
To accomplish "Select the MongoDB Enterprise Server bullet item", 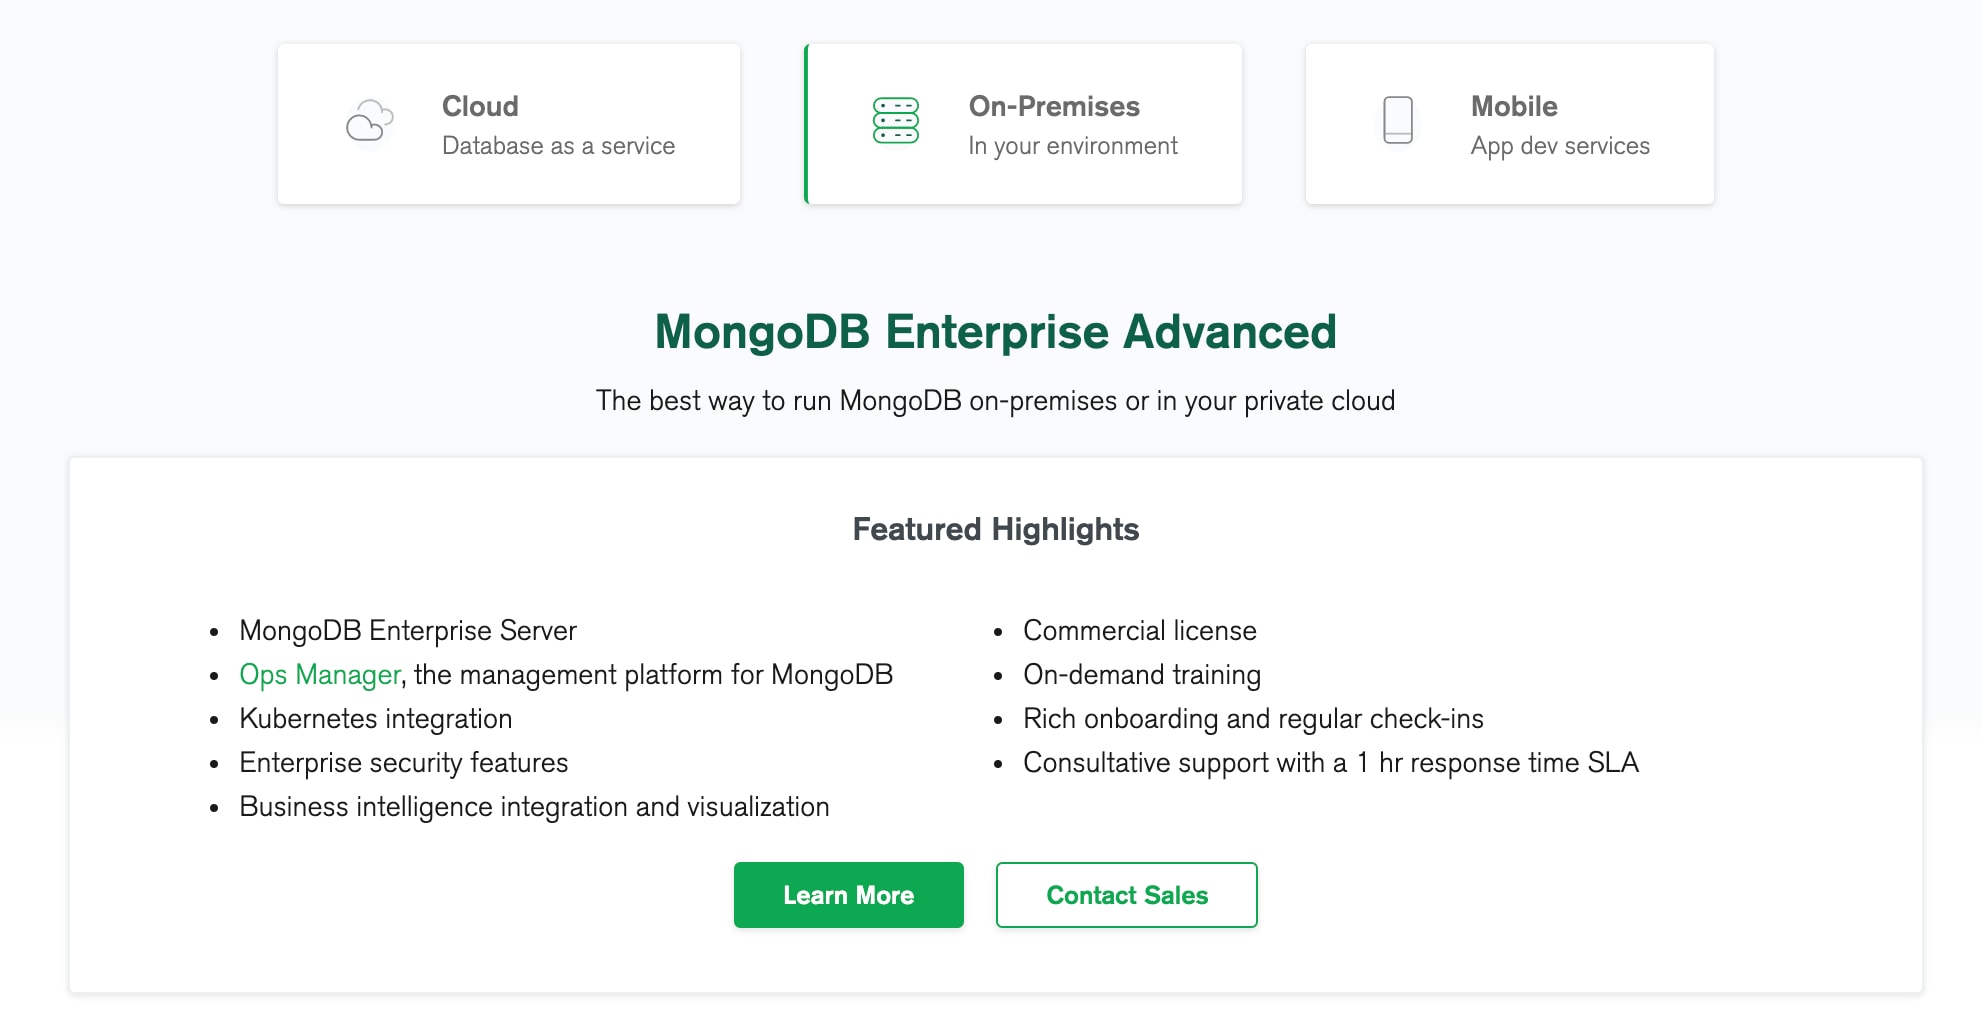I will pos(407,630).
